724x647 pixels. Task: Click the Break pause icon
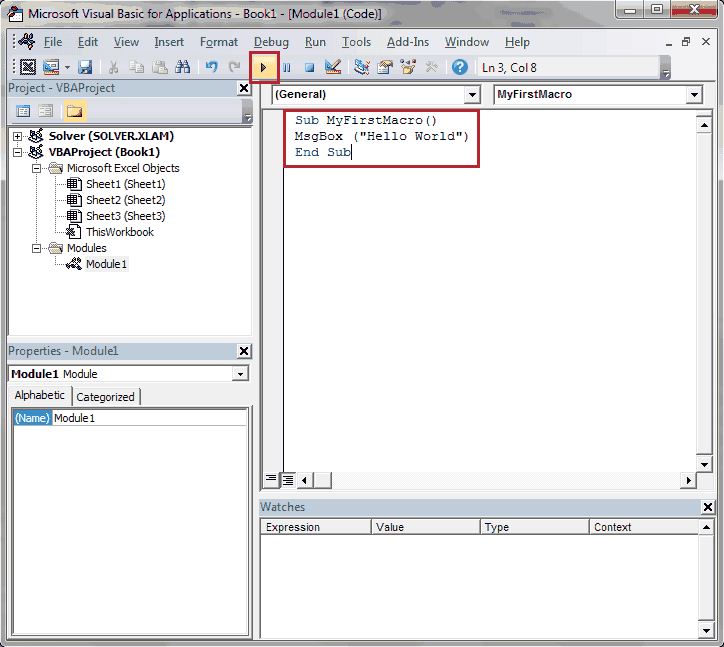287,68
